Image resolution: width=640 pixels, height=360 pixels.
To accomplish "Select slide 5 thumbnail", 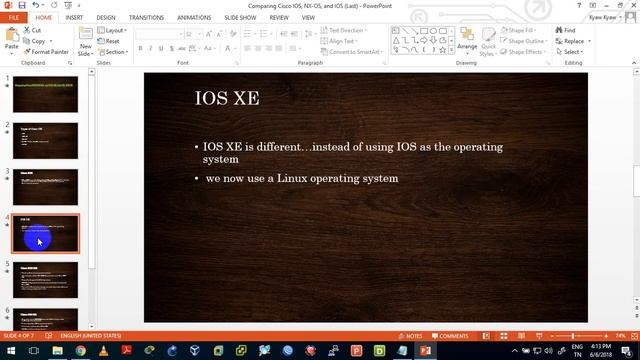I will coord(45,280).
